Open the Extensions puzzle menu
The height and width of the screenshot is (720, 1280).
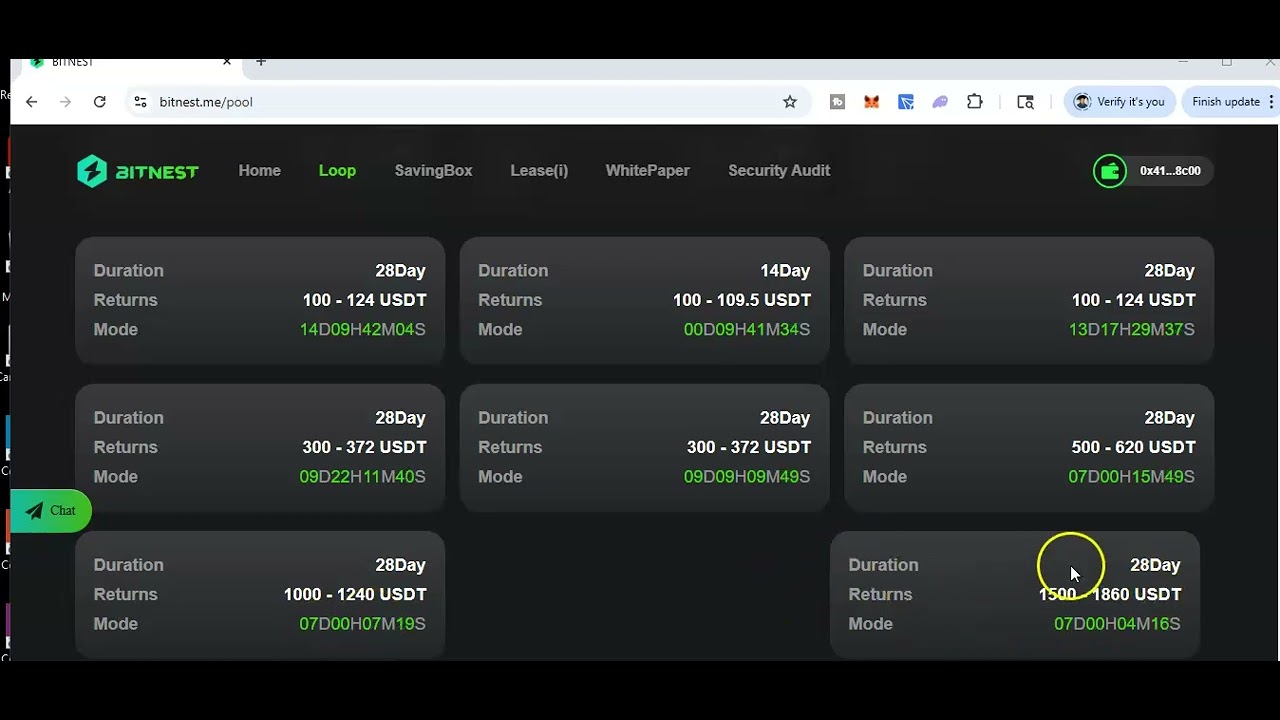click(x=975, y=102)
